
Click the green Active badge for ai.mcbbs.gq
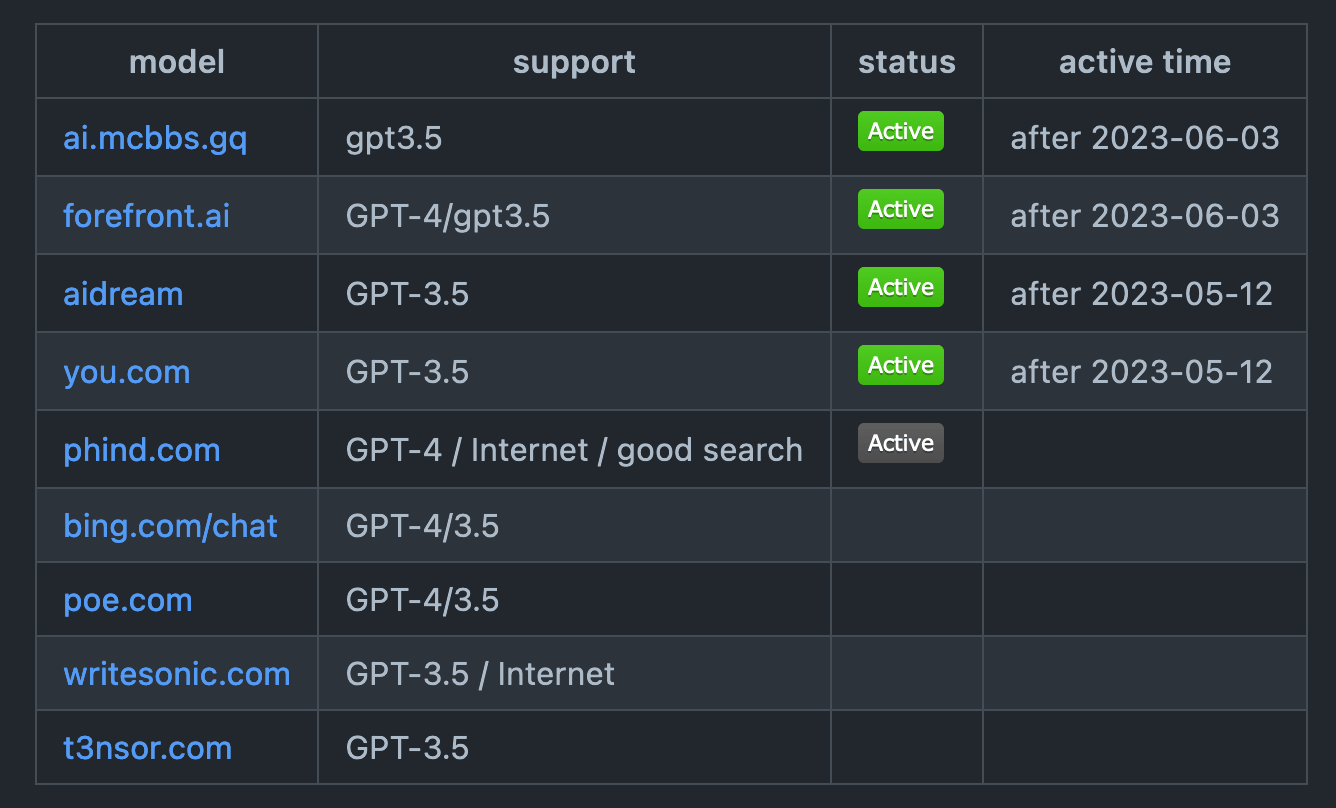900,131
